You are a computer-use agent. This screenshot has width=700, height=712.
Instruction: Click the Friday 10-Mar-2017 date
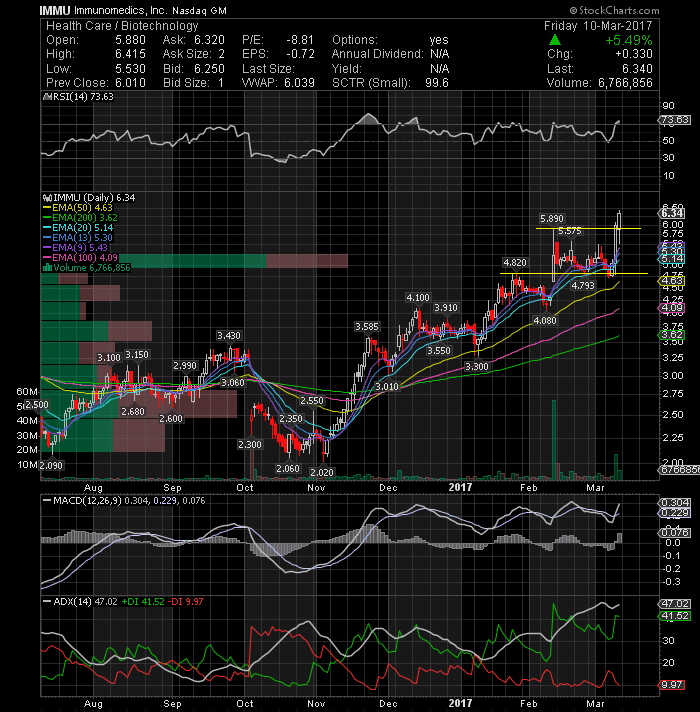click(x=598, y=25)
